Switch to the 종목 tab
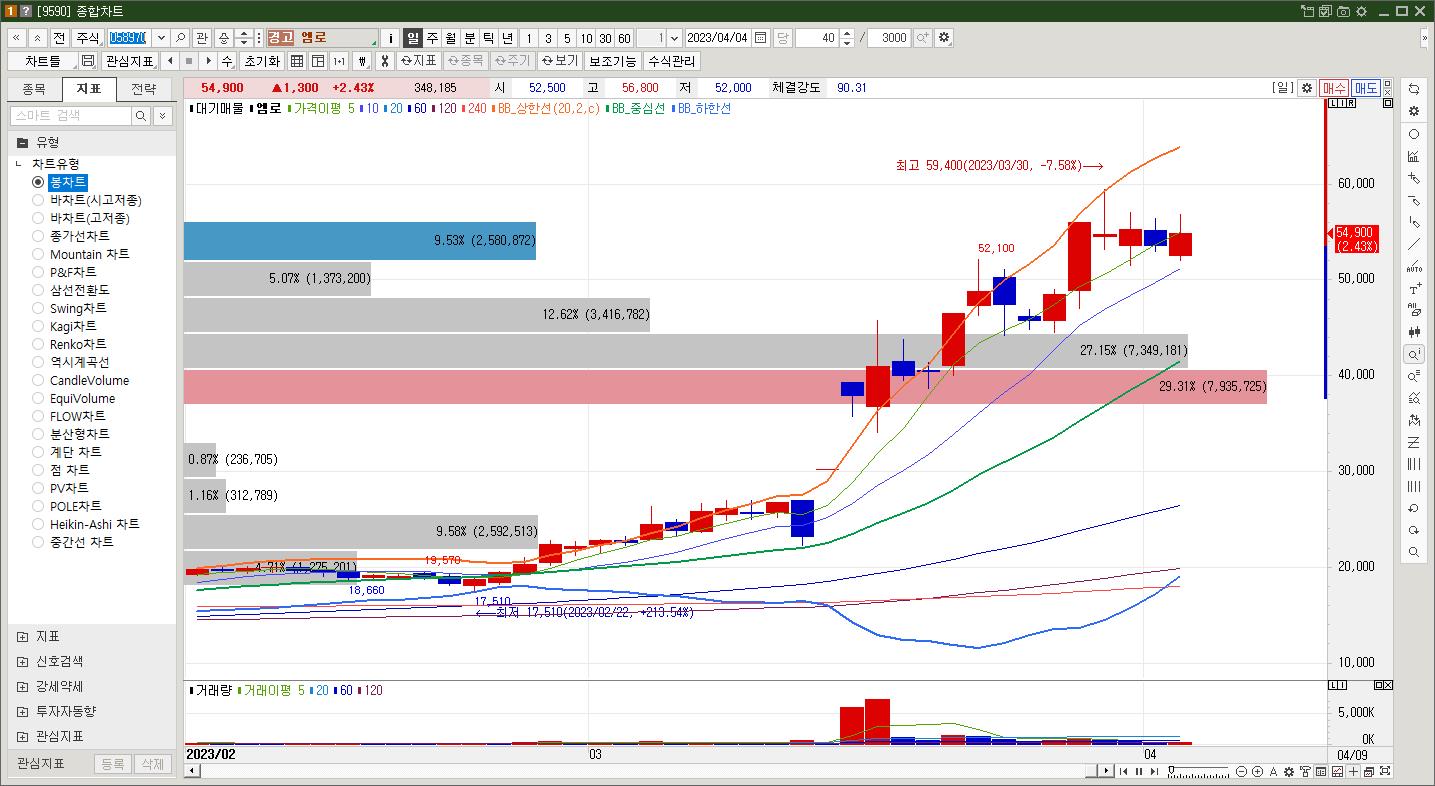The image size is (1435, 786). tap(34, 88)
